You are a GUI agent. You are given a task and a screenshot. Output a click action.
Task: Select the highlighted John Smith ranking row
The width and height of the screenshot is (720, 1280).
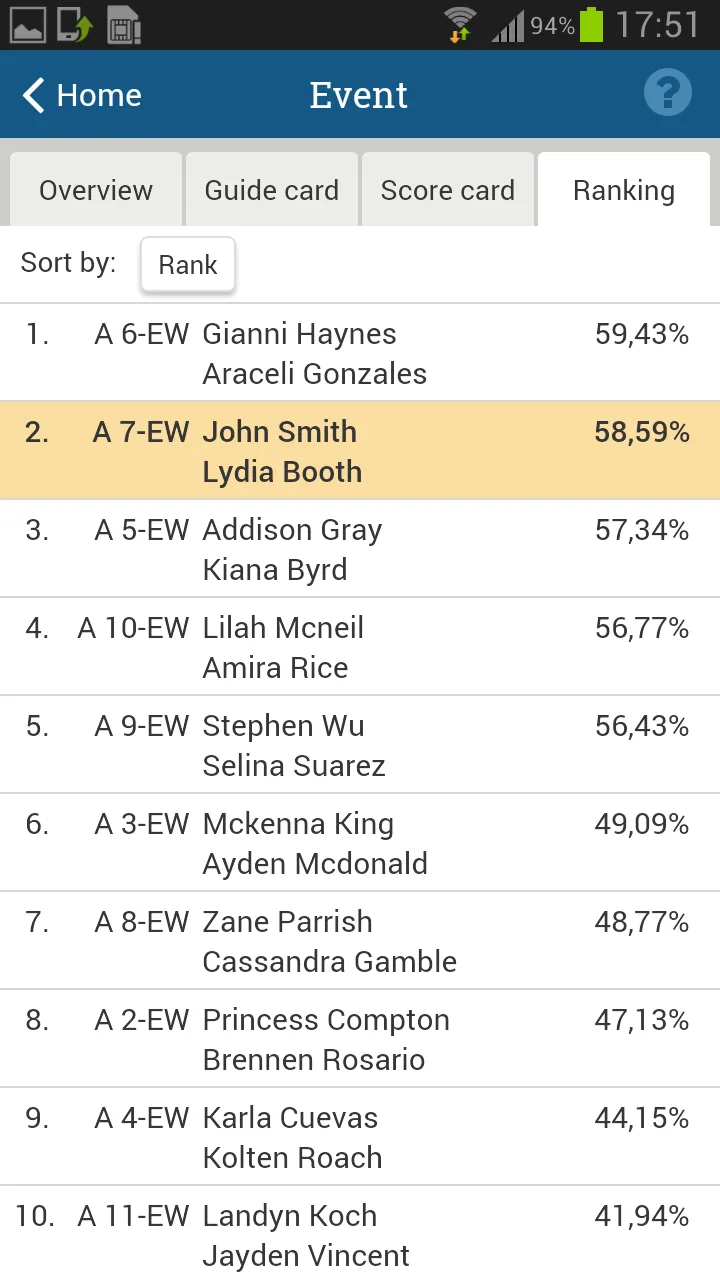pyautogui.click(x=360, y=451)
